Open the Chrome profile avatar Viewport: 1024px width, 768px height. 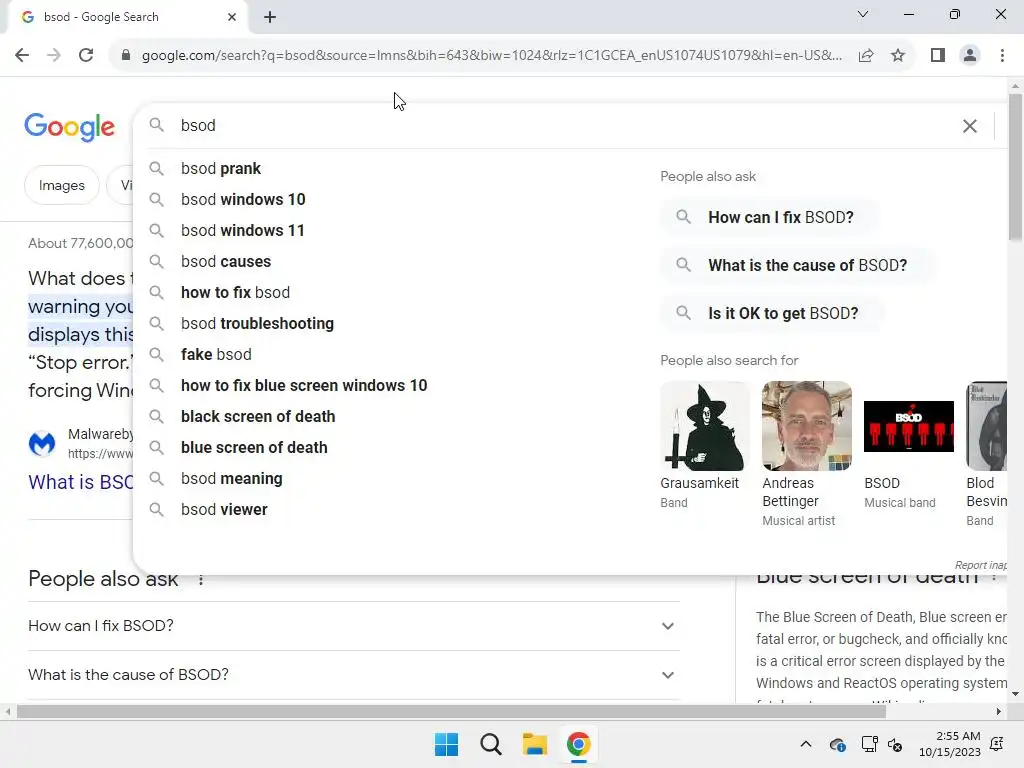[970, 55]
